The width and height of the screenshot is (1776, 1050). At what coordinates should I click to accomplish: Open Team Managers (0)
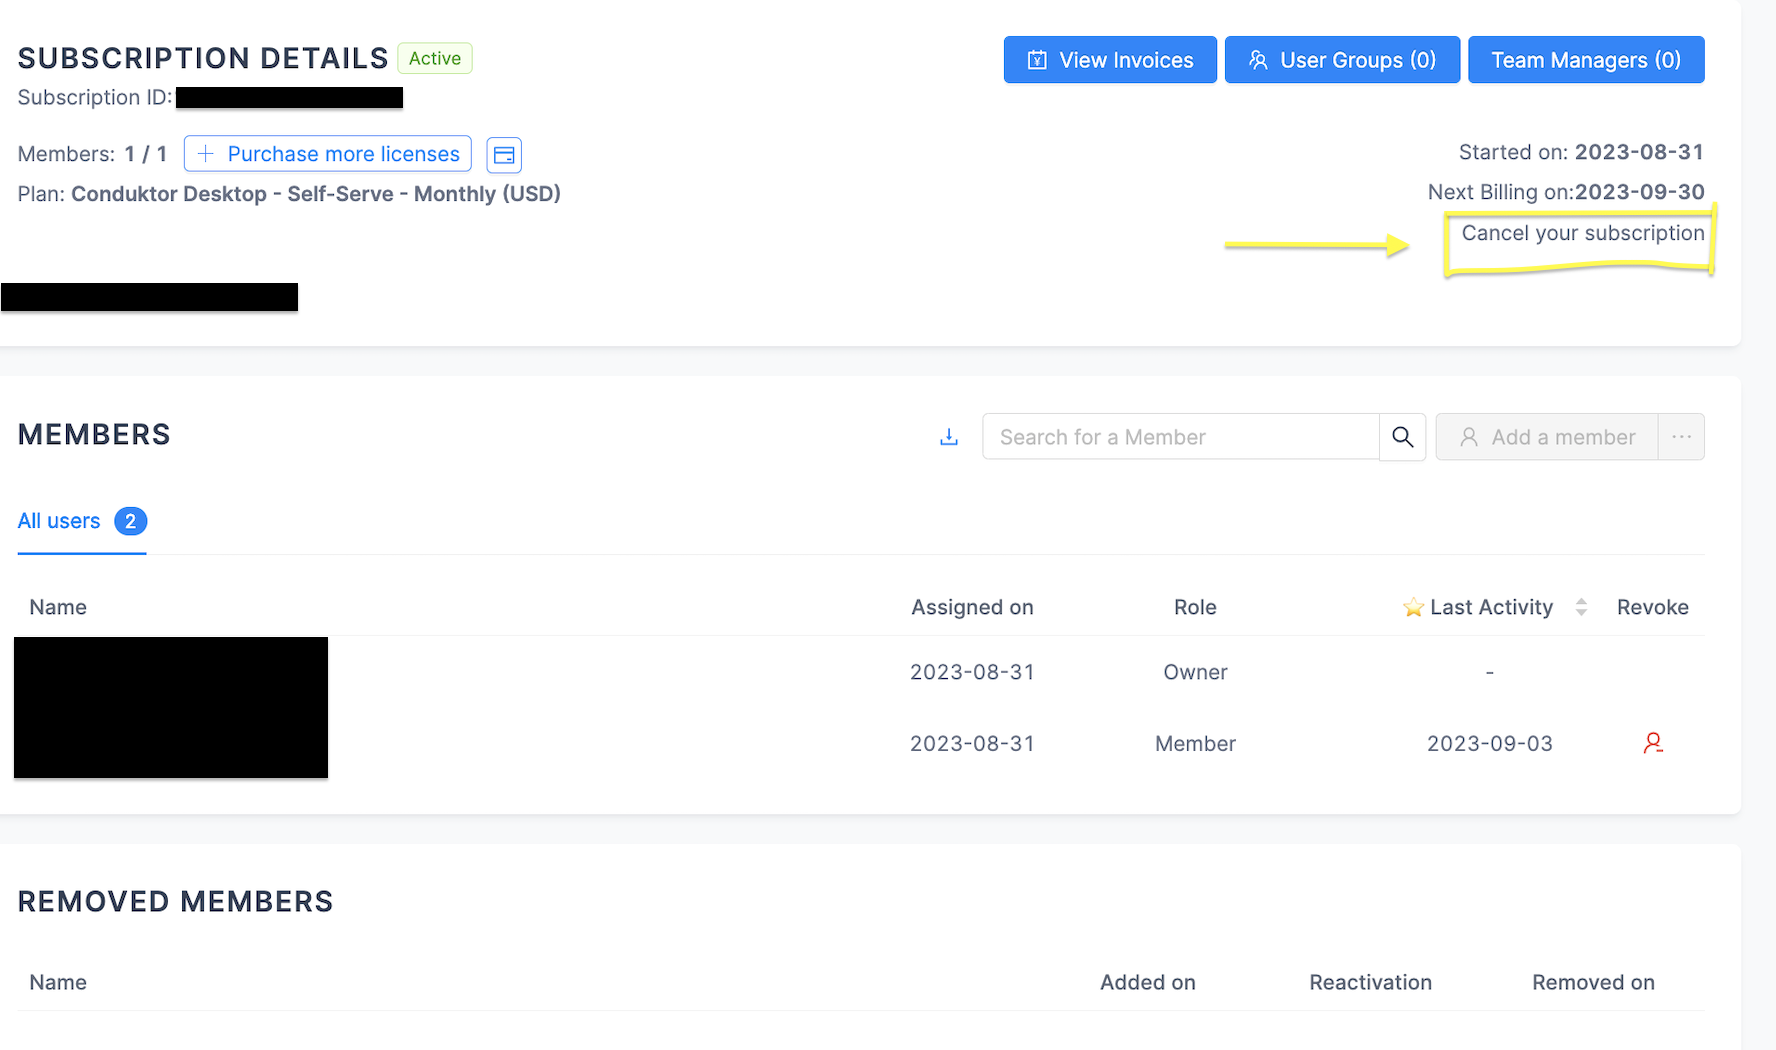tap(1586, 60)
